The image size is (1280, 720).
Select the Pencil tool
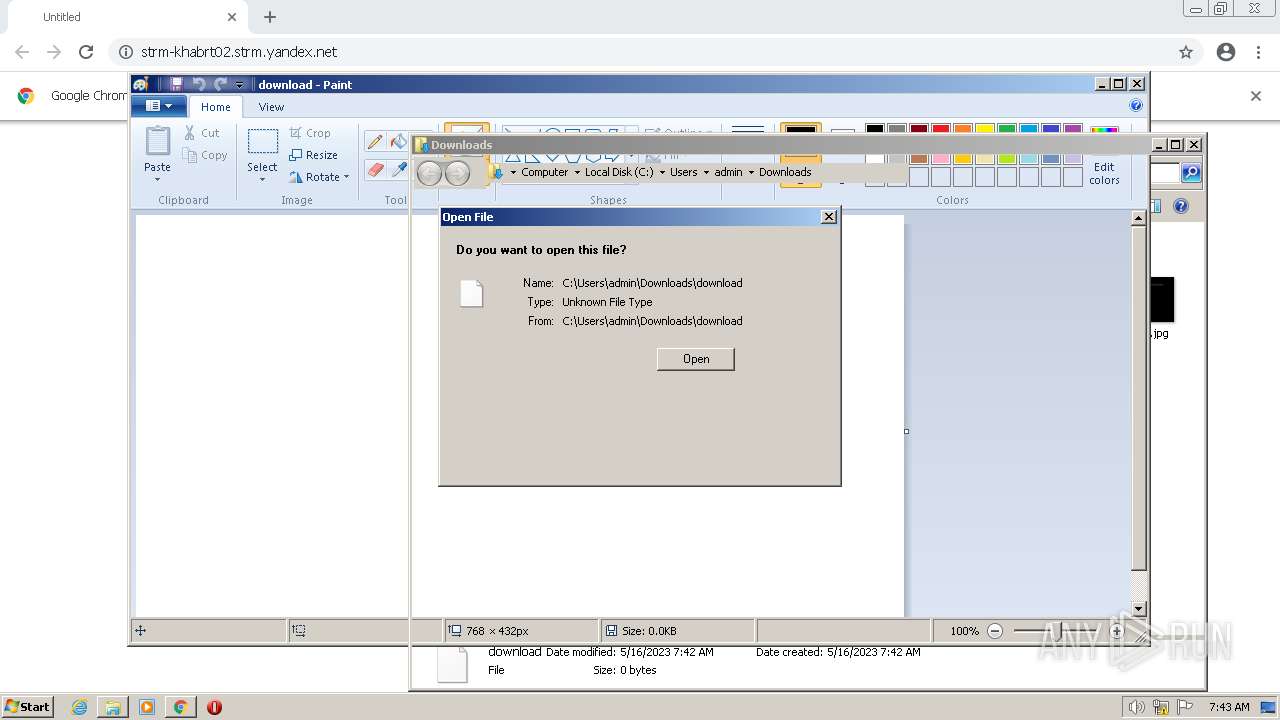pyautogui.click(x=375, y=142)
